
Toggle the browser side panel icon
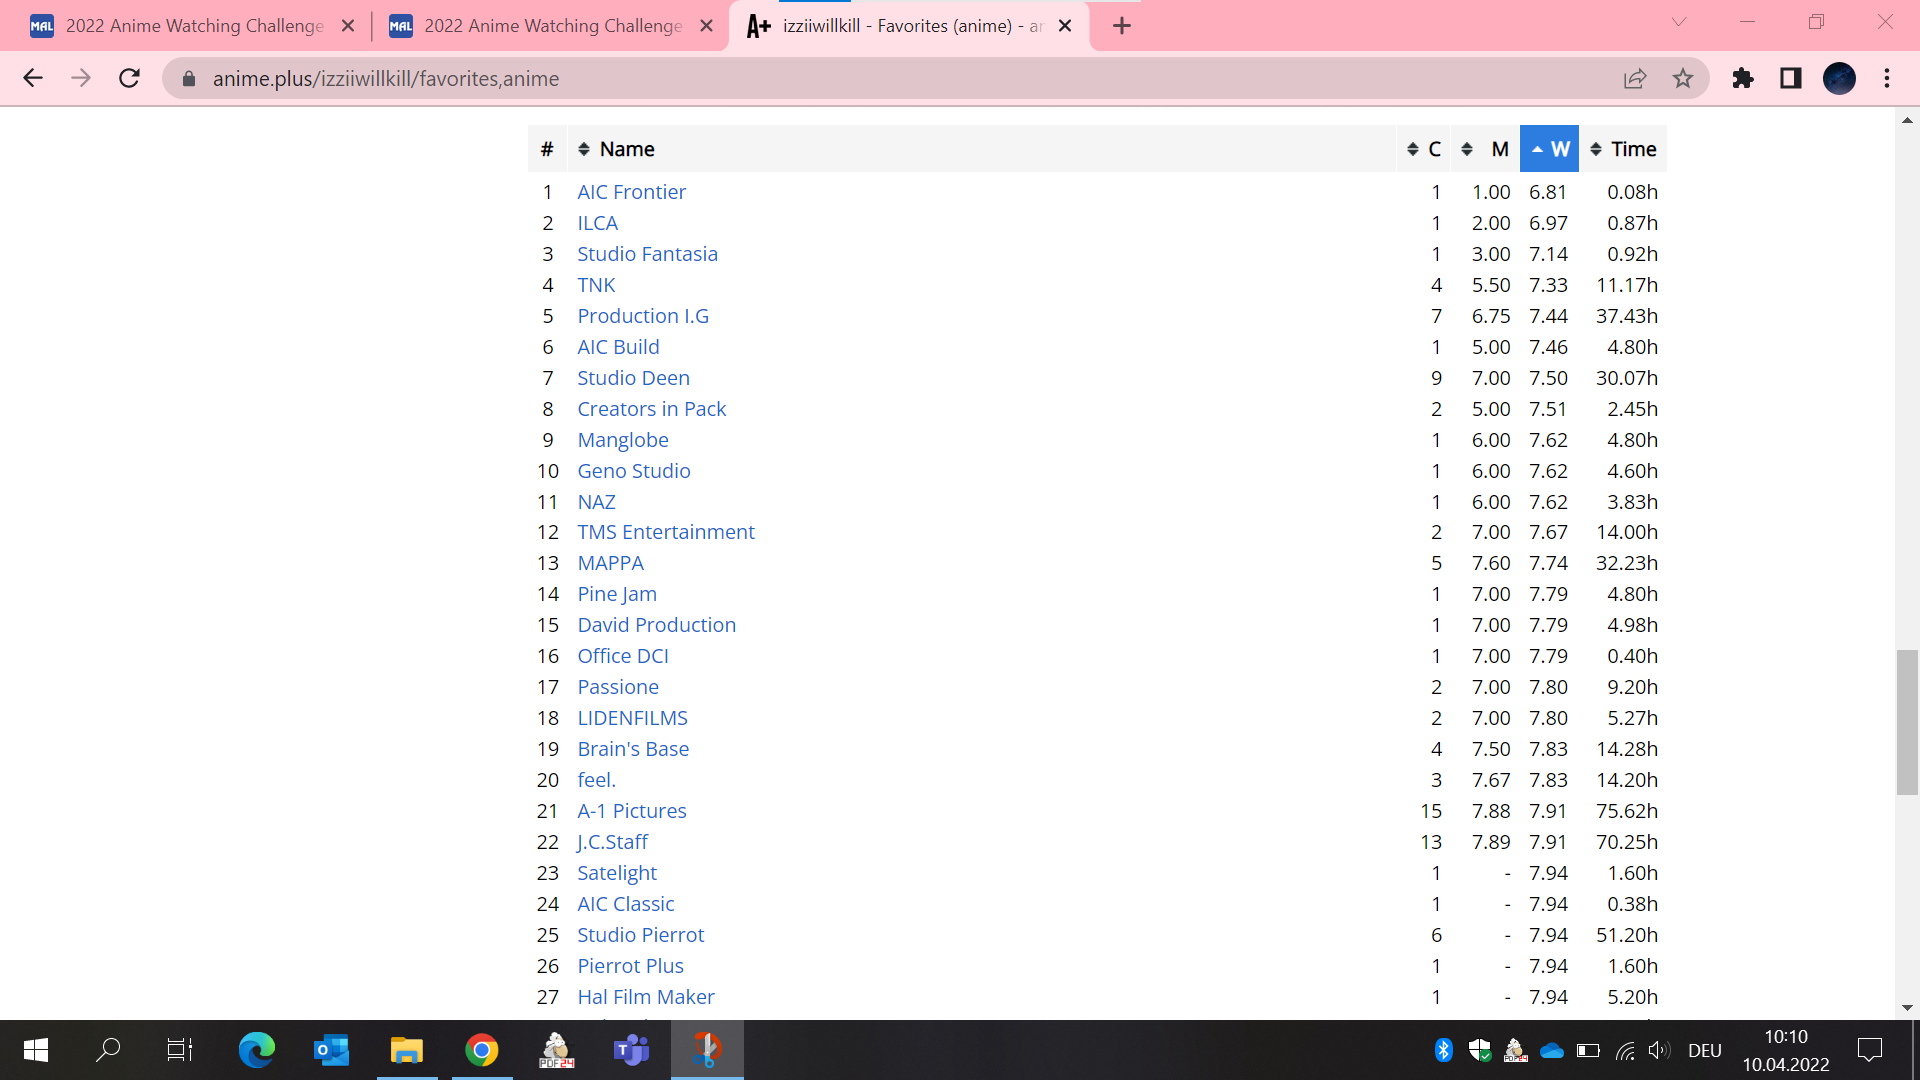[x=1791, y=78]
